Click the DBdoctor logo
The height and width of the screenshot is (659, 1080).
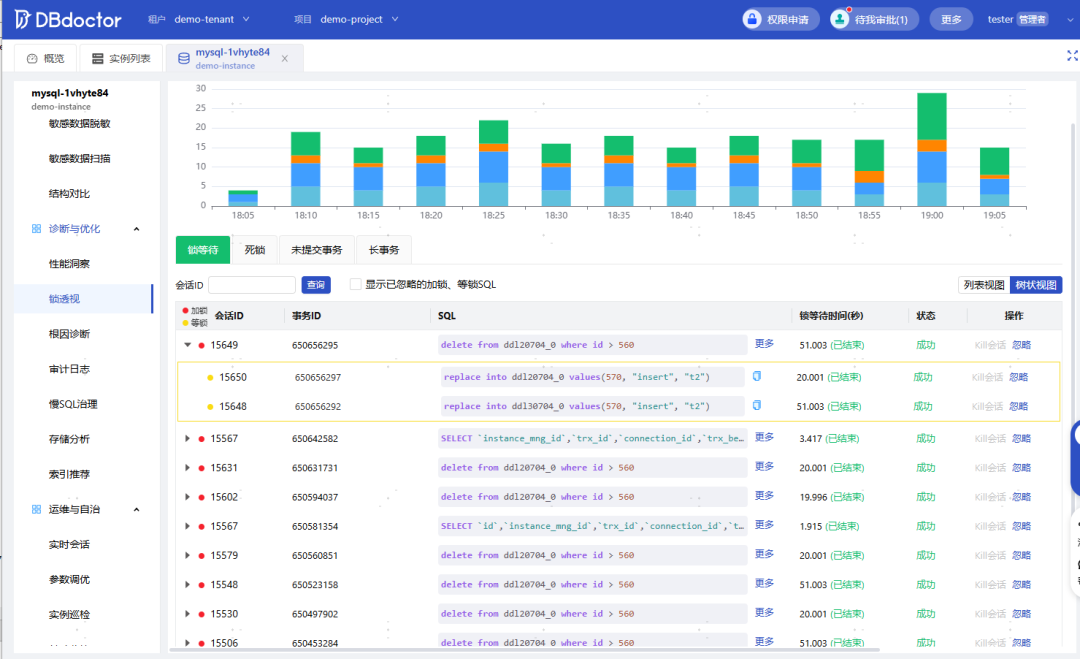click(x=68, y=19)
